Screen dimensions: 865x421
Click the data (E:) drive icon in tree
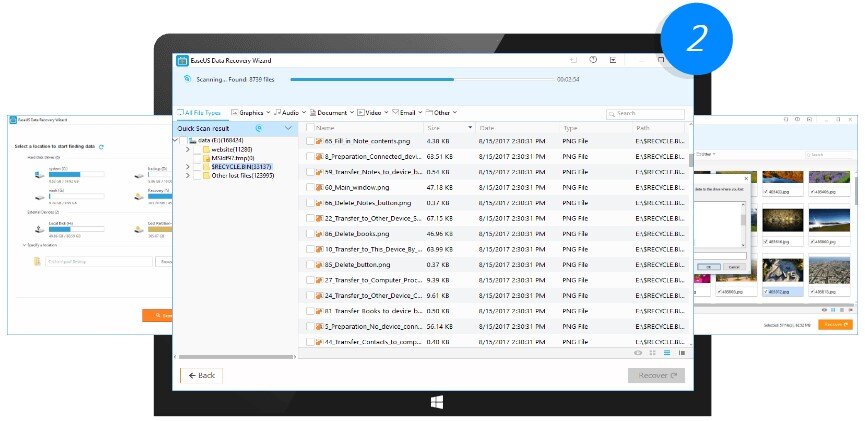pos(193,141)
